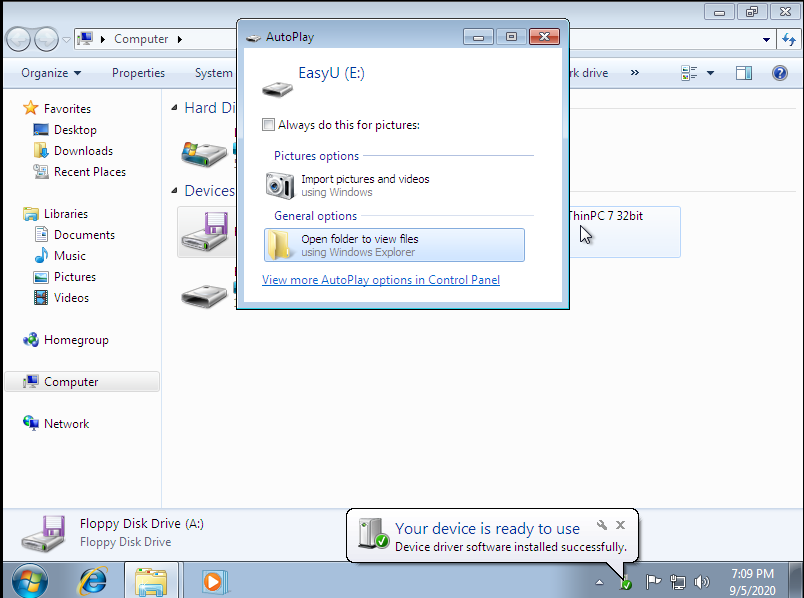This screenshot has height=598, width=804.
Task: Click the network tray icon
Action: (678, 582)
